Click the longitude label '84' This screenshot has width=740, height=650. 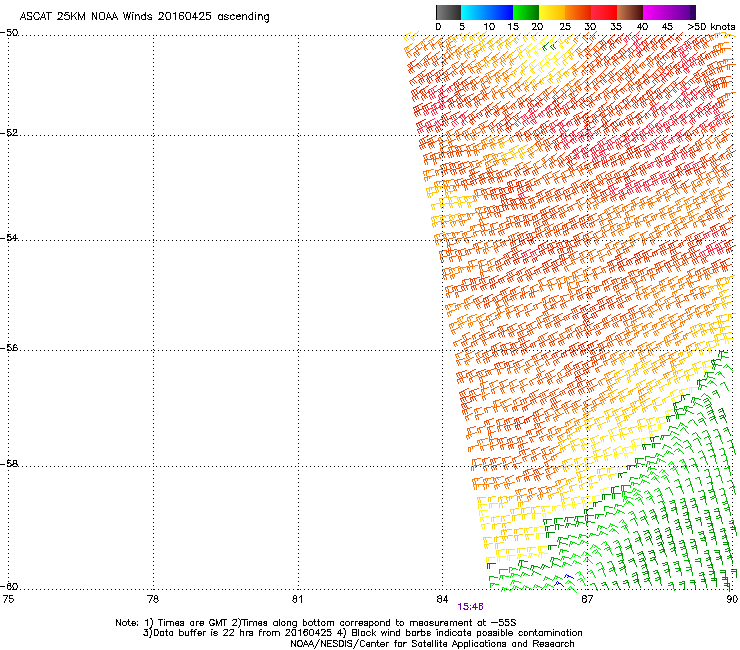coord(442,599)
